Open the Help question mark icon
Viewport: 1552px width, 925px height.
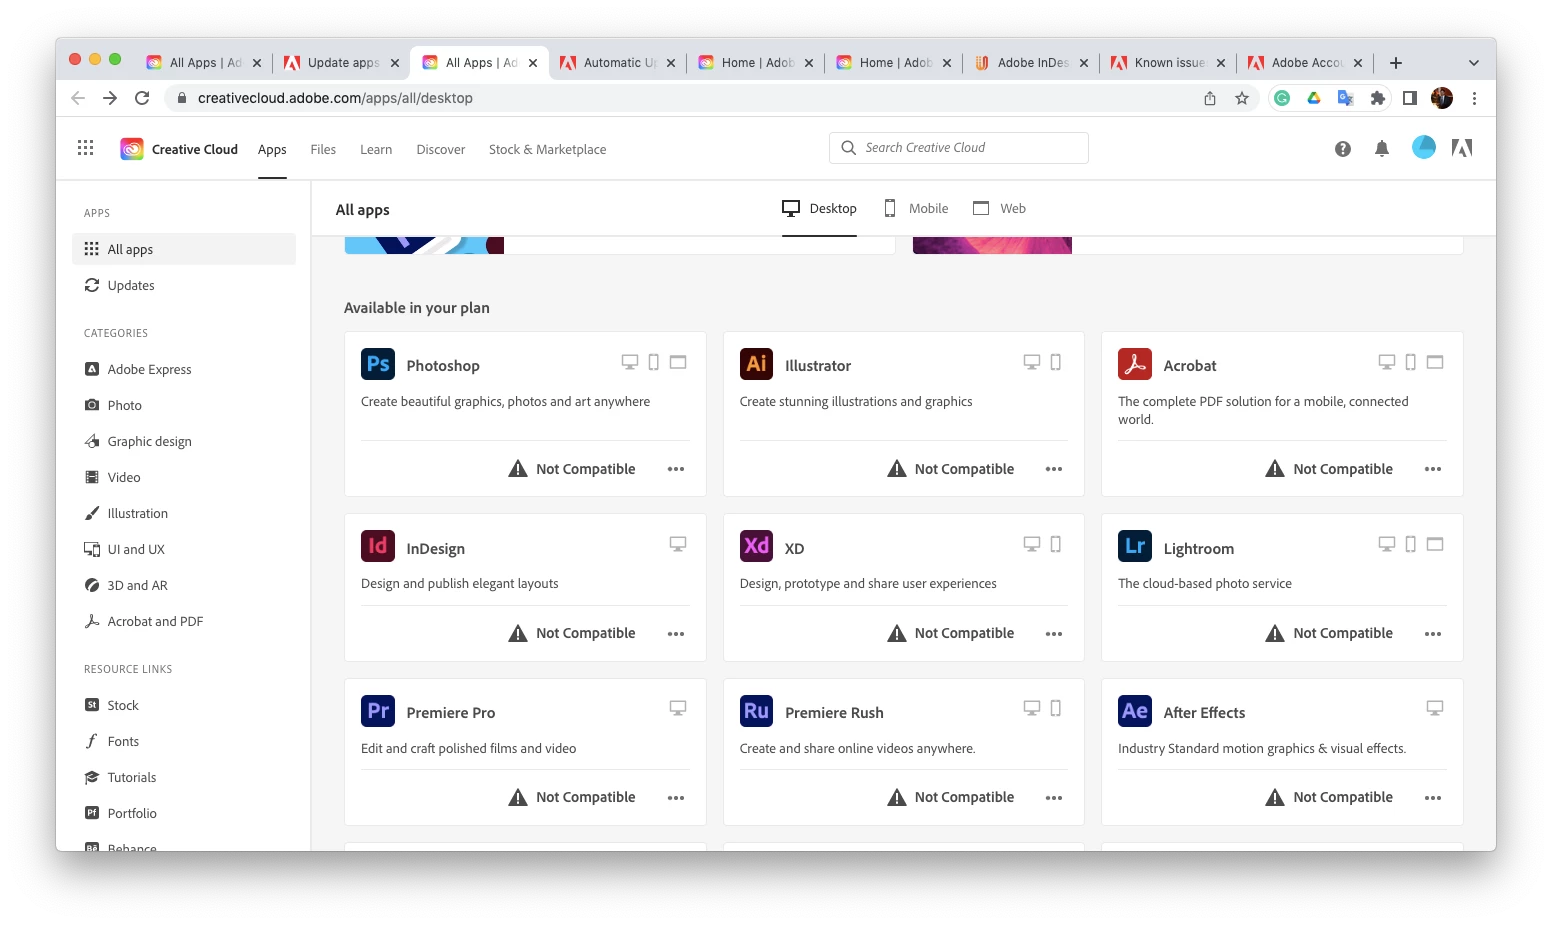tap(1343, 149)
